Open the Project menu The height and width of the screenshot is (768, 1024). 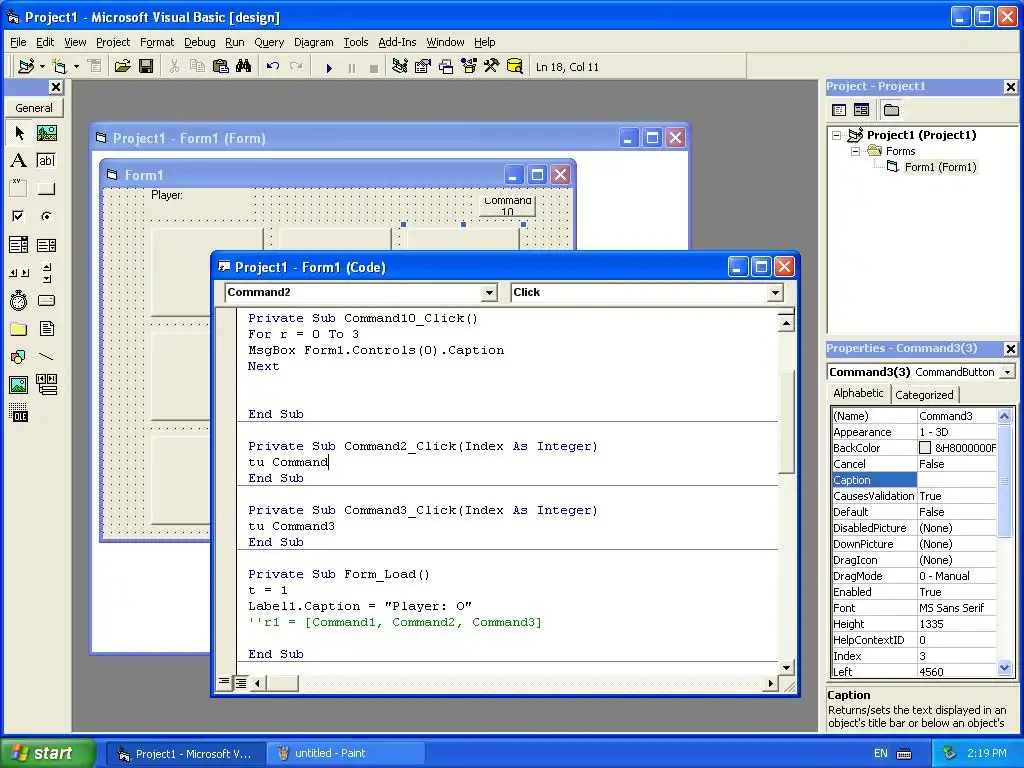pos(113,42)
